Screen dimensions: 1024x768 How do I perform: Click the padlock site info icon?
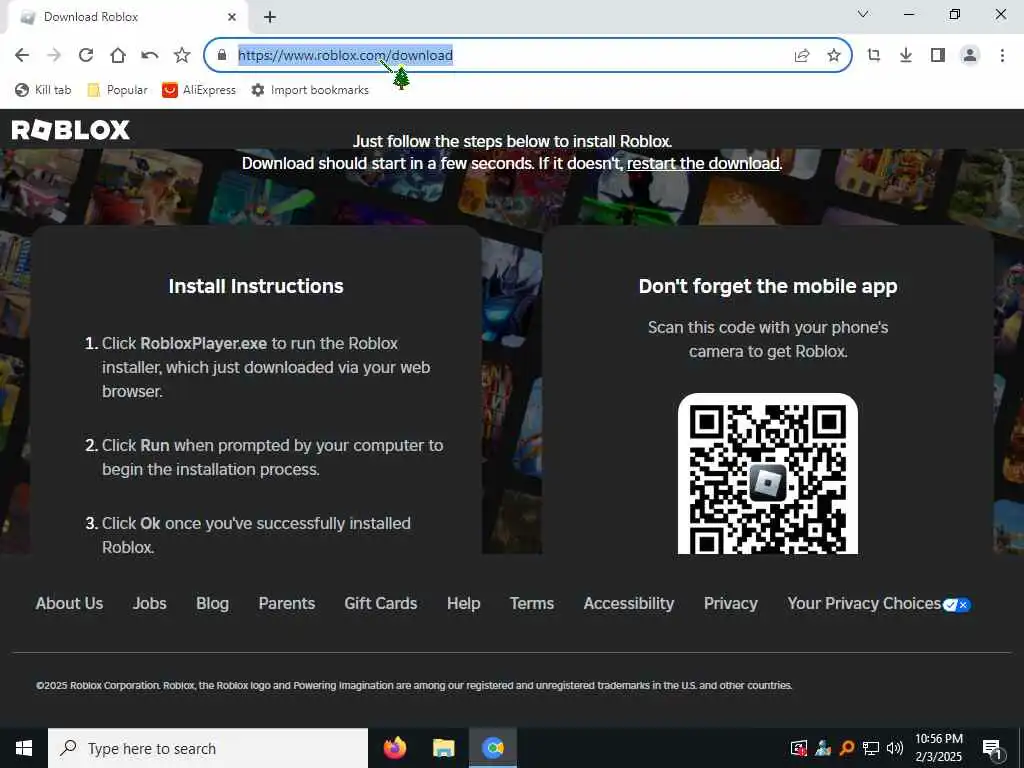222,56
